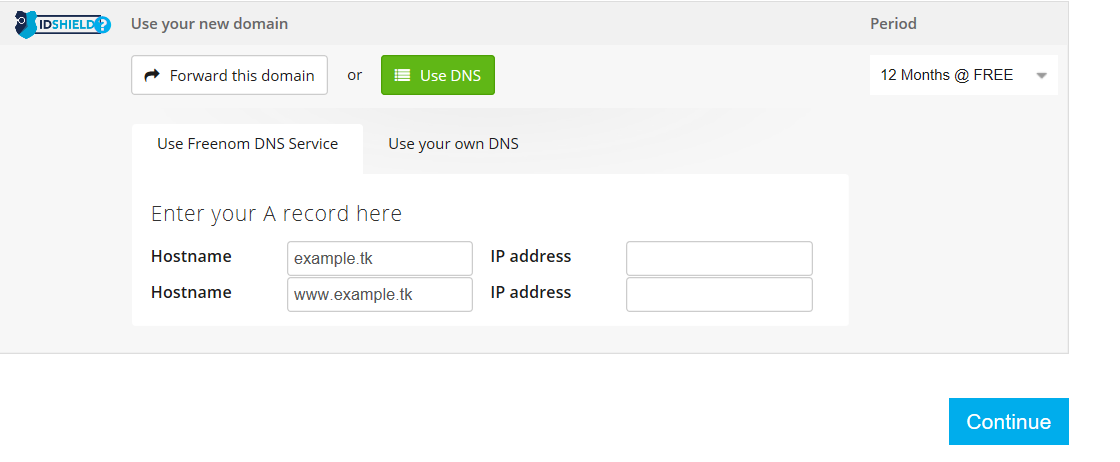Open the 12 Months @ FREE period dropdown
The height and width of the screenshot is (462, 1120).
click(x=946, y=75)
